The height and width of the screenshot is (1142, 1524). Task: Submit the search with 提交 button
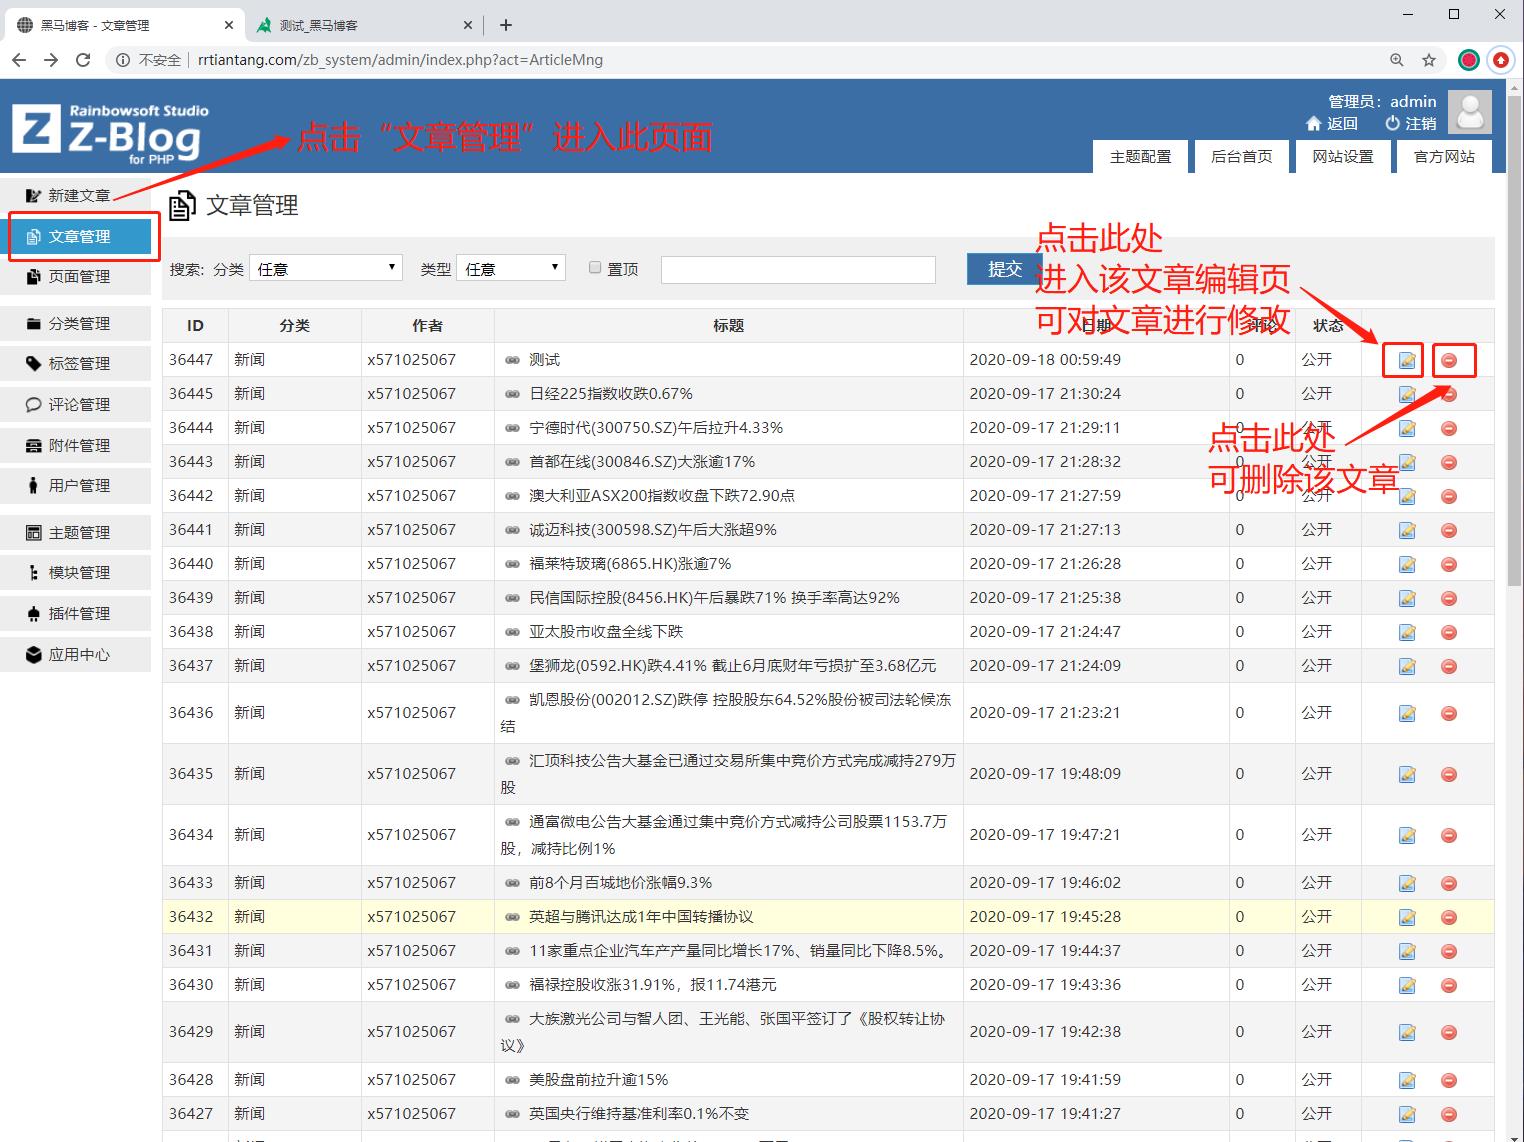pyautogui.click(x=1004, y=268)
